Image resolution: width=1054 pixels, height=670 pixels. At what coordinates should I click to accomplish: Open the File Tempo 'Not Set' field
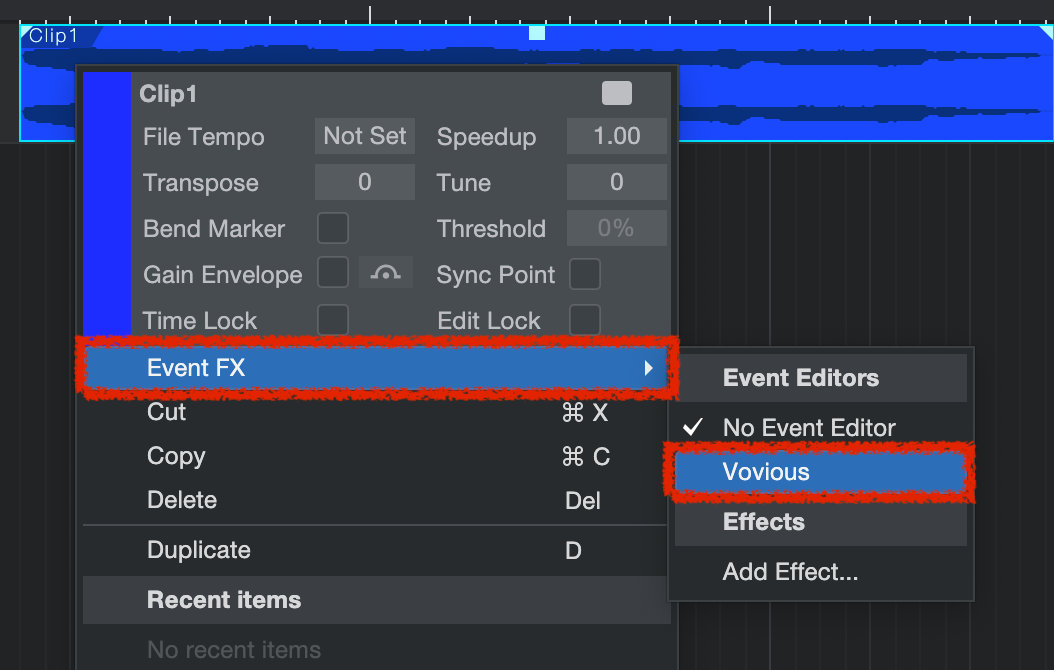[x=365, y=136]
